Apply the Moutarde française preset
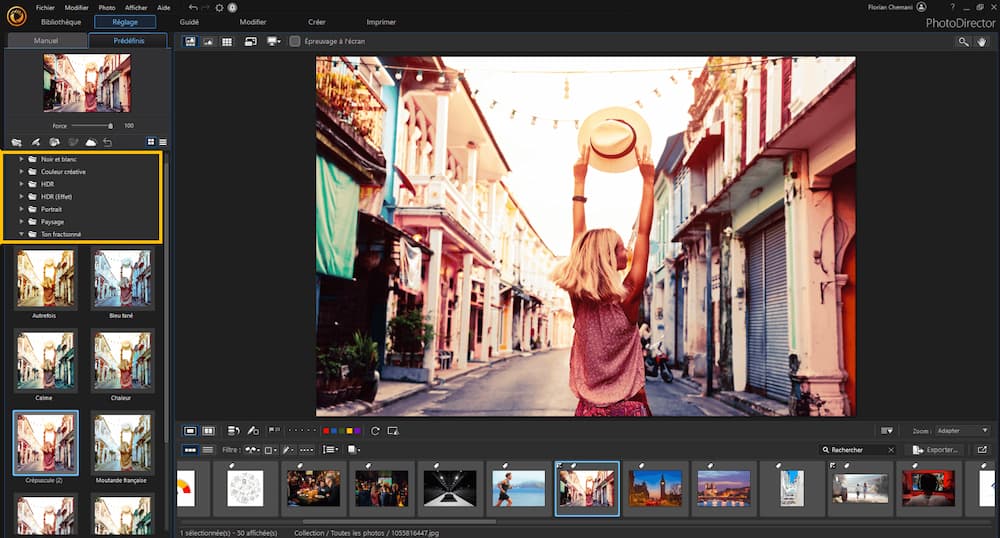Image resolution: width=1000 pixels, height=538 pixels. click(x=122, y=443)
